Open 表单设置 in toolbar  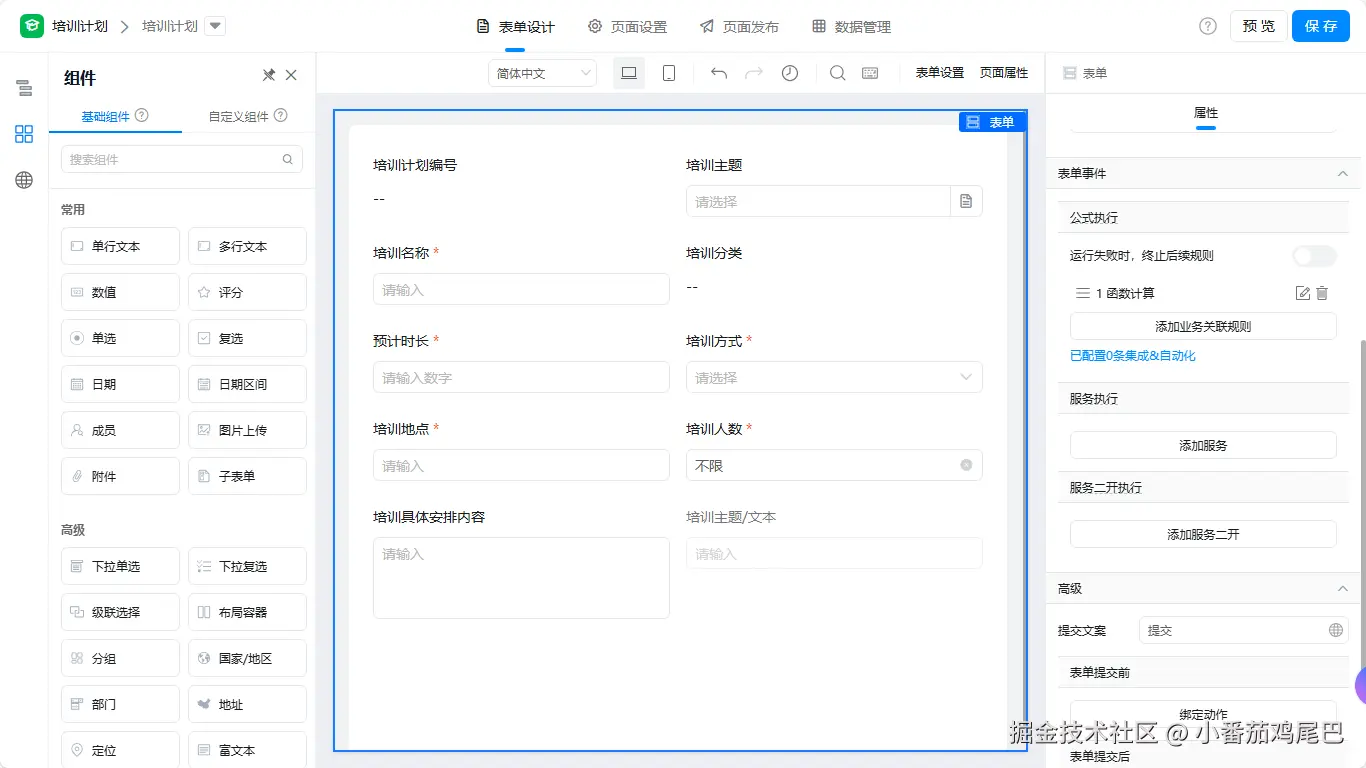(940, 73)
